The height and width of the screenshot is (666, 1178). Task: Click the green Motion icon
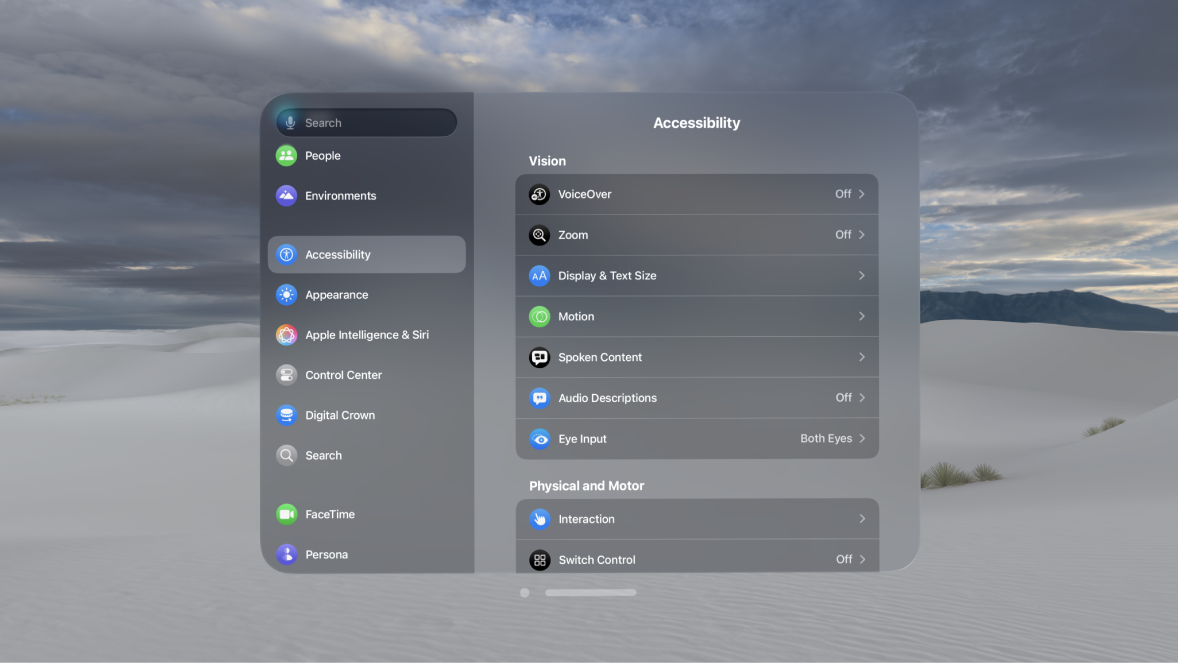pyautogui.click(x=539, y=316)
